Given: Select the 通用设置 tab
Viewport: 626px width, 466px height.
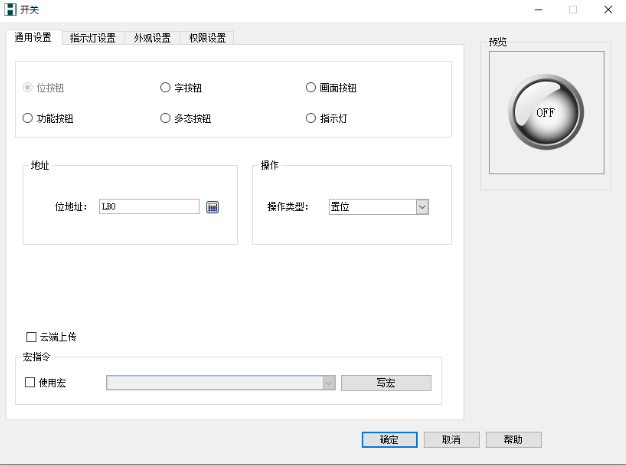Looking at the screenshot, I should [x=33, y=38].
